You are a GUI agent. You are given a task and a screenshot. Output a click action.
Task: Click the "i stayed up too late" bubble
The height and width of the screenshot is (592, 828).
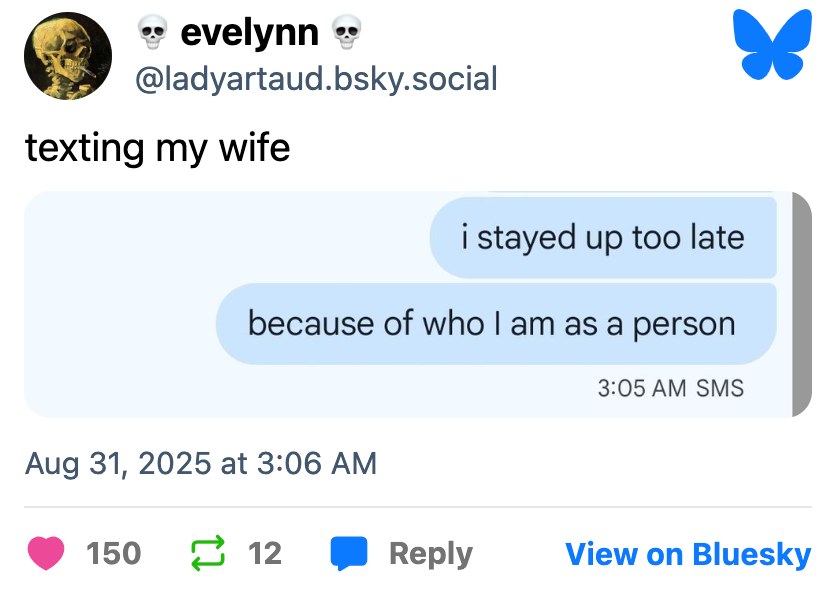point(603,238)
